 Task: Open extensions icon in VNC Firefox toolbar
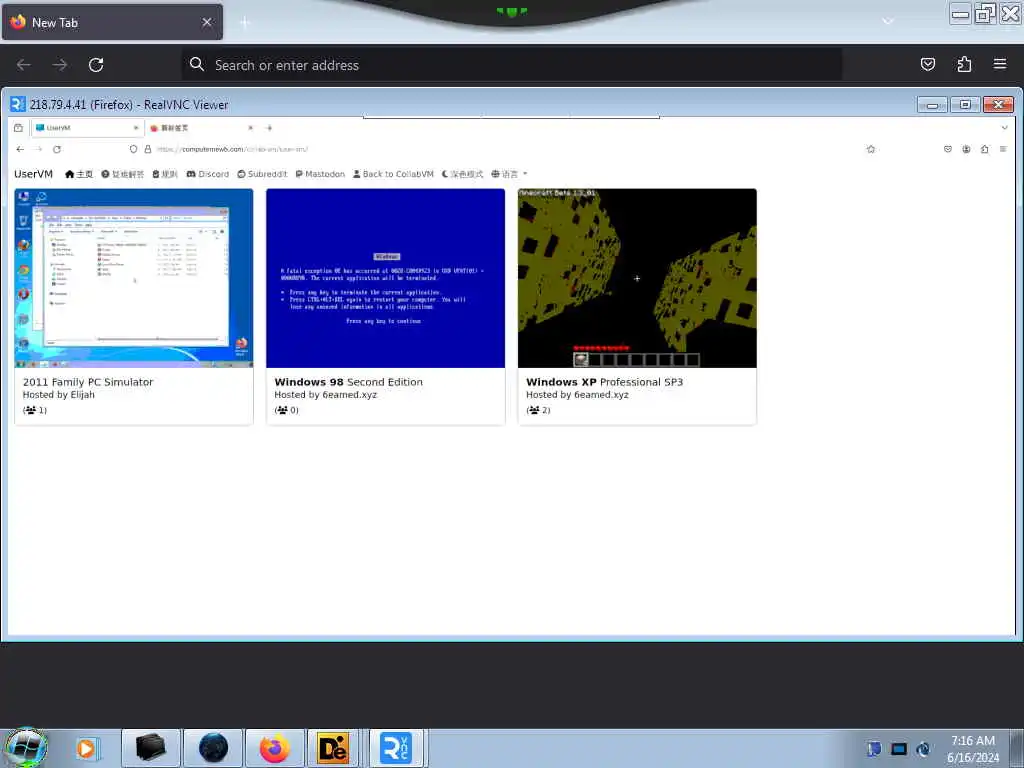984,149
